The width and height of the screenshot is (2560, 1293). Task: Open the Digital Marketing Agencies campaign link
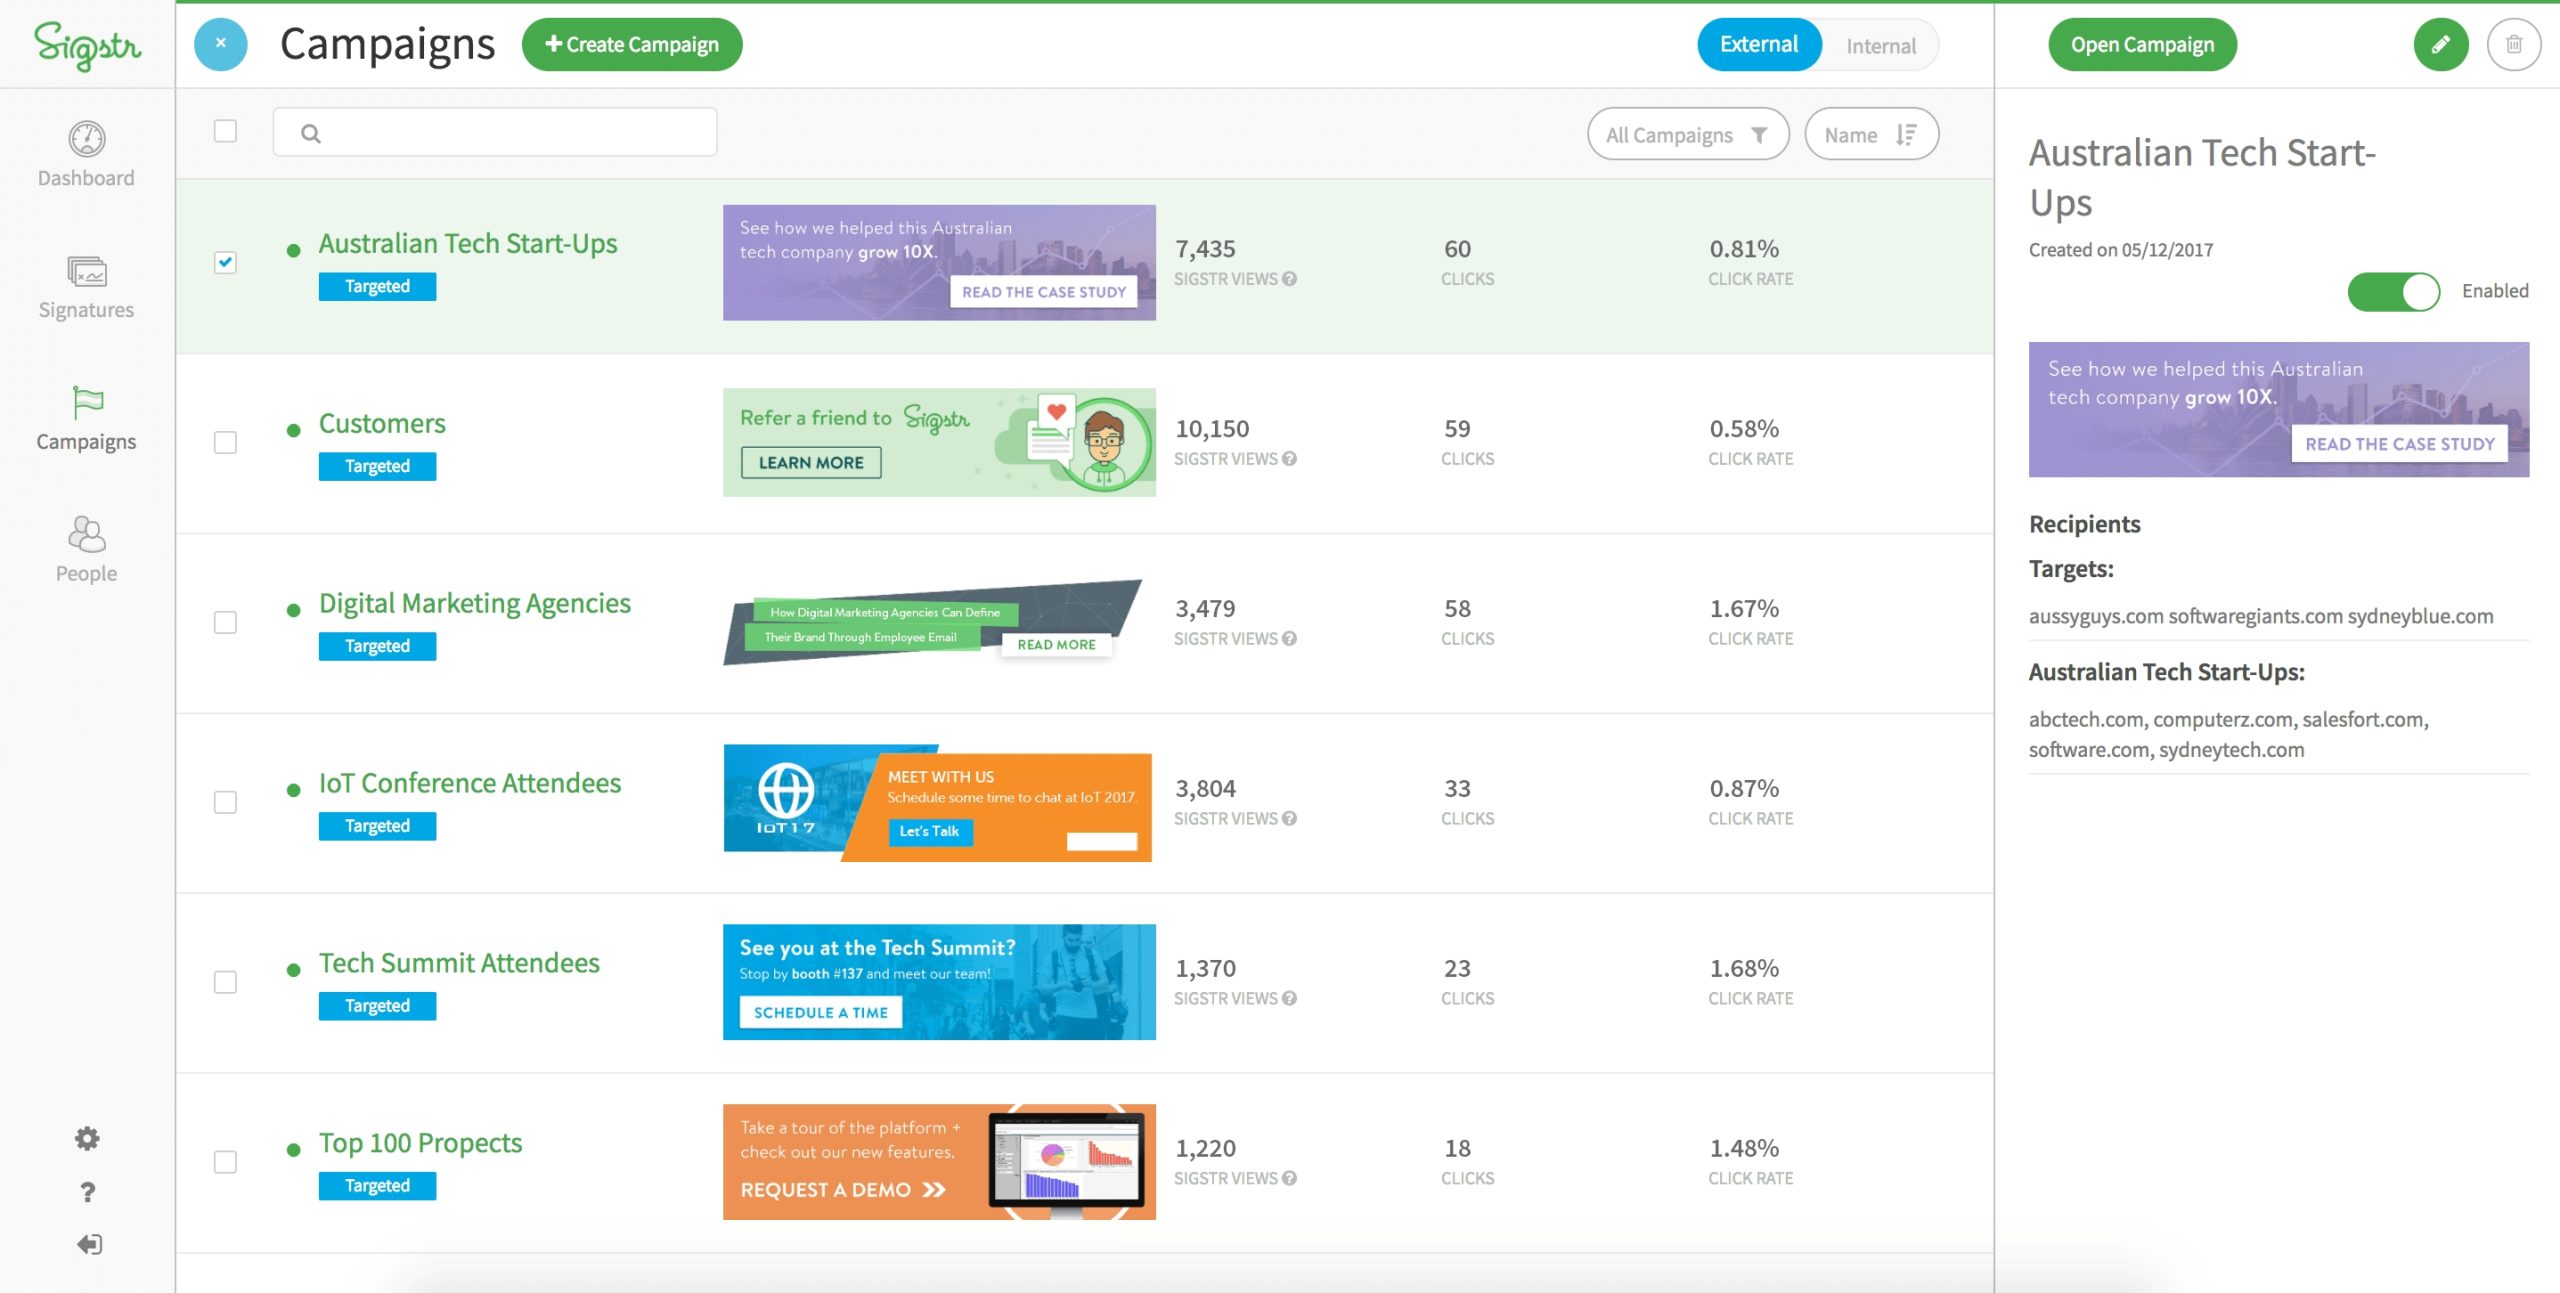[475, 604]
